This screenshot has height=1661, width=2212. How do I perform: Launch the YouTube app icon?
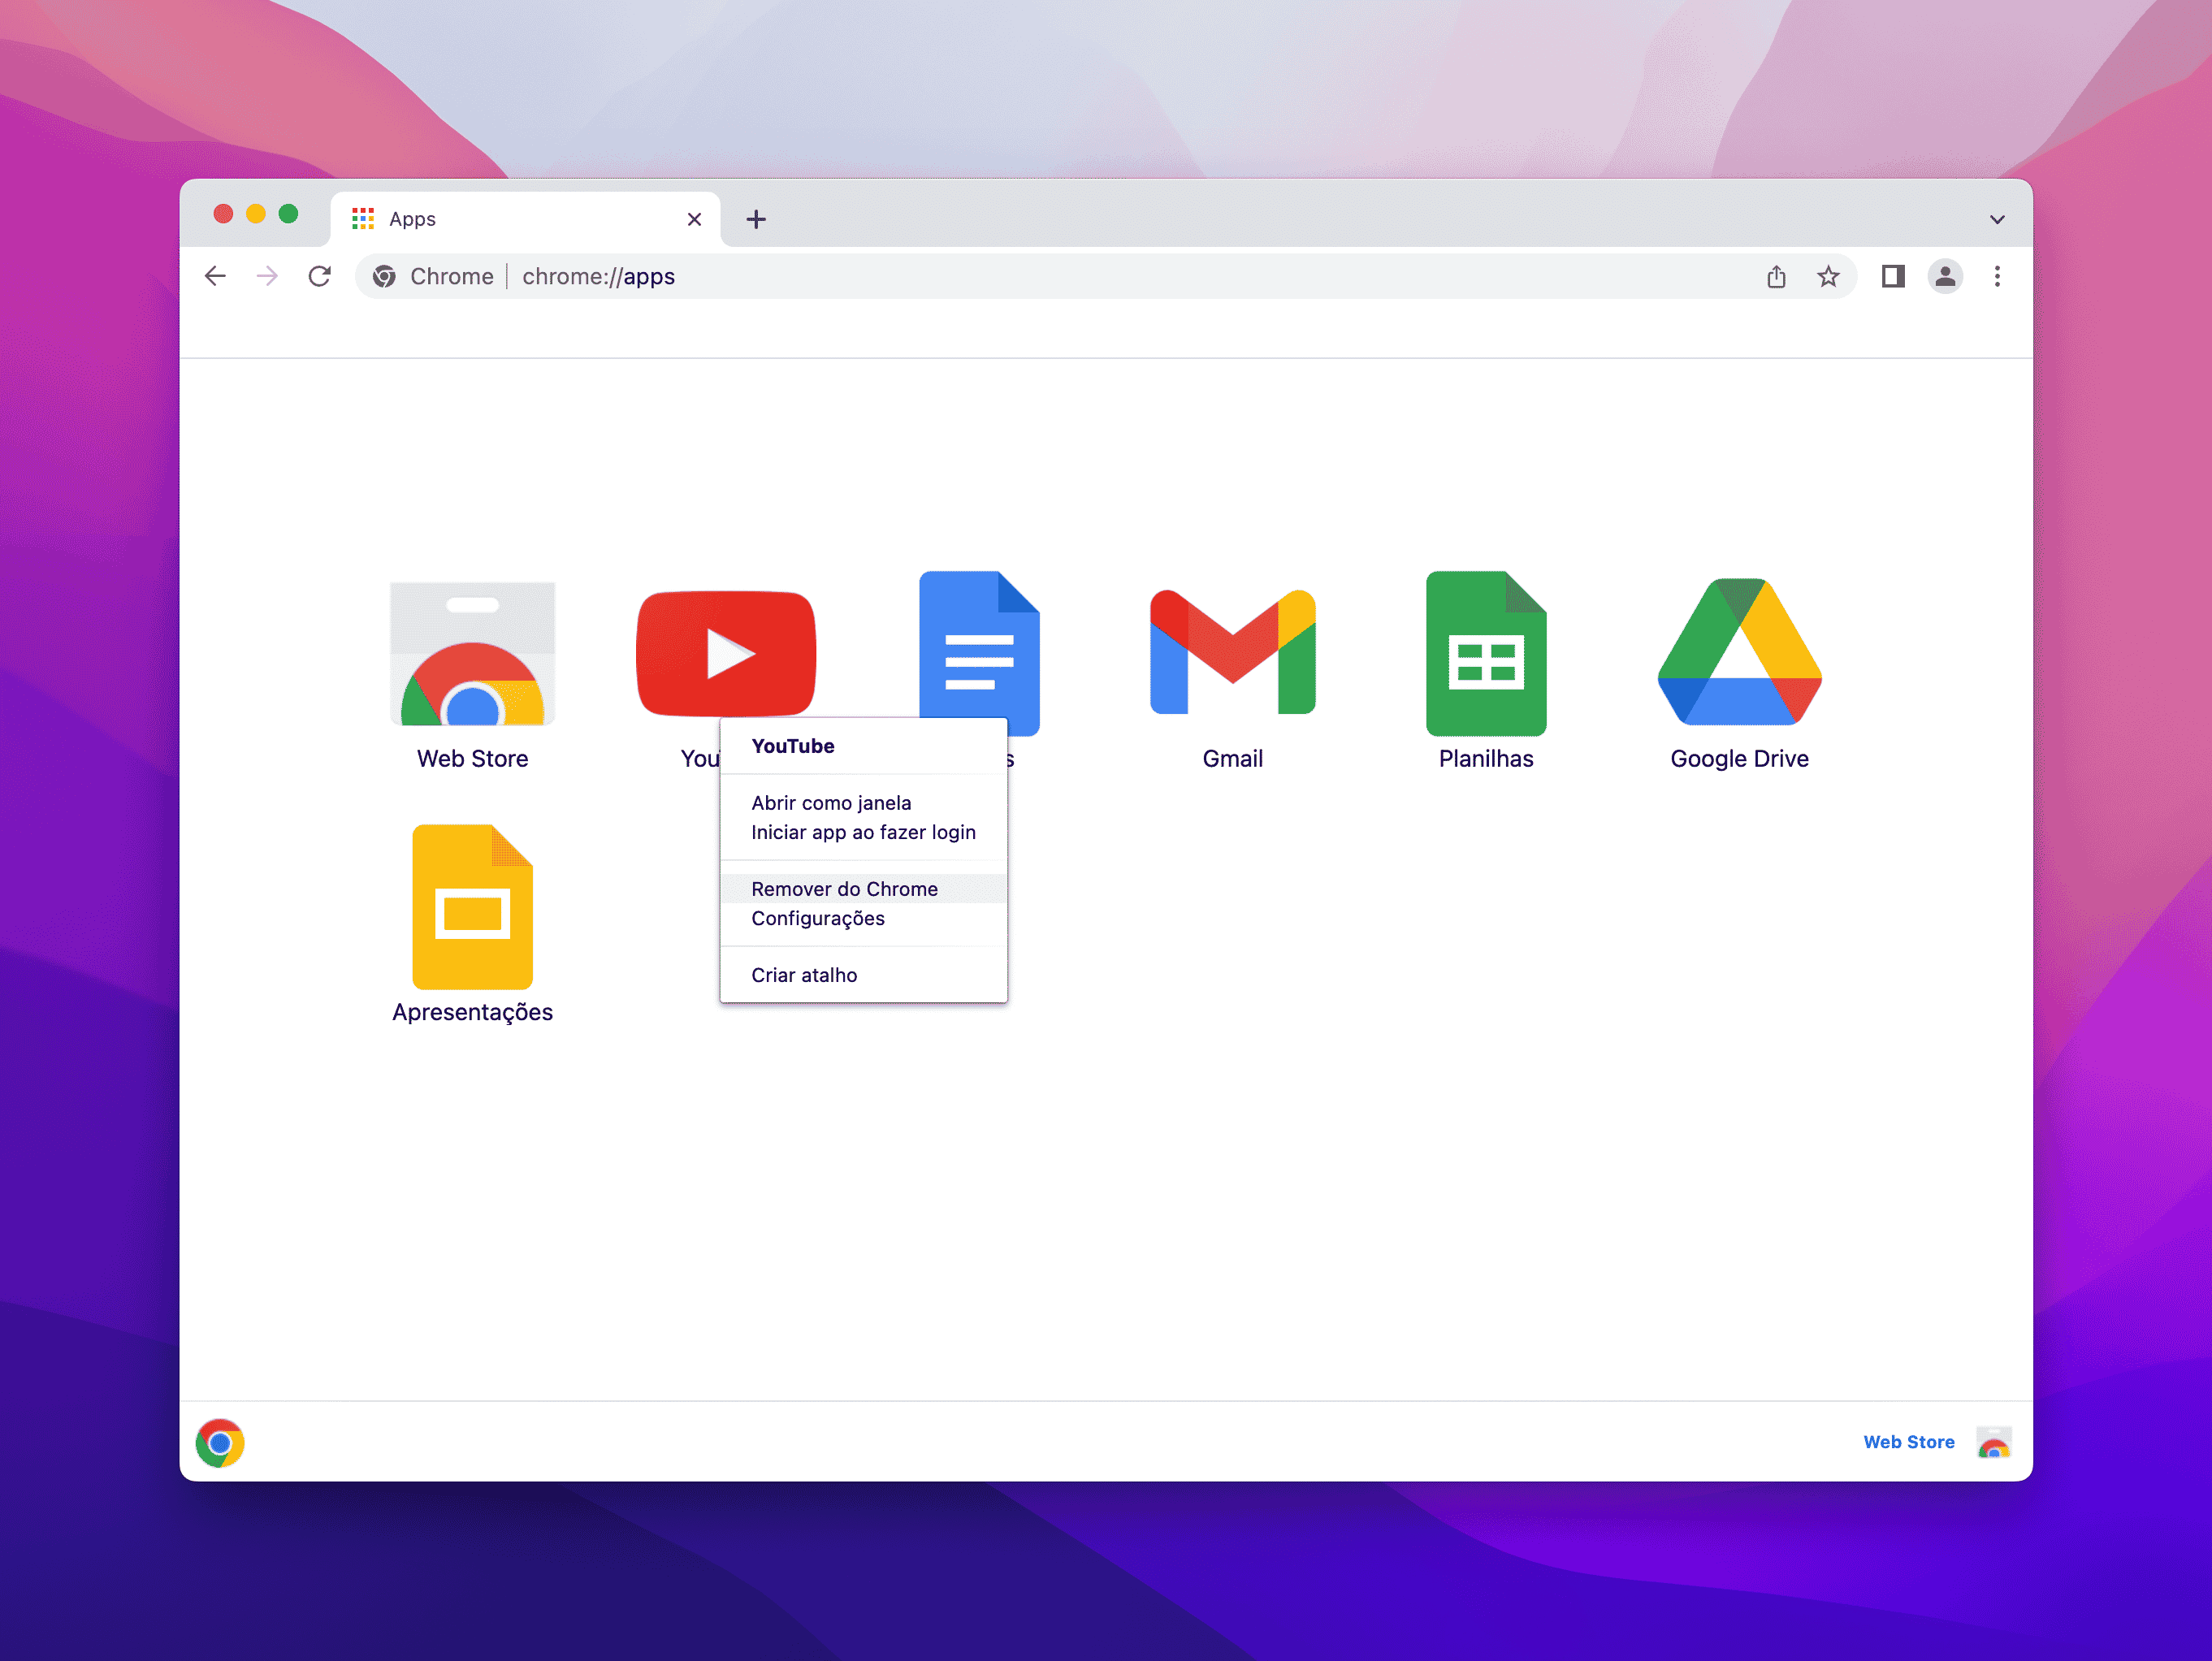click(x=726, y=653)
